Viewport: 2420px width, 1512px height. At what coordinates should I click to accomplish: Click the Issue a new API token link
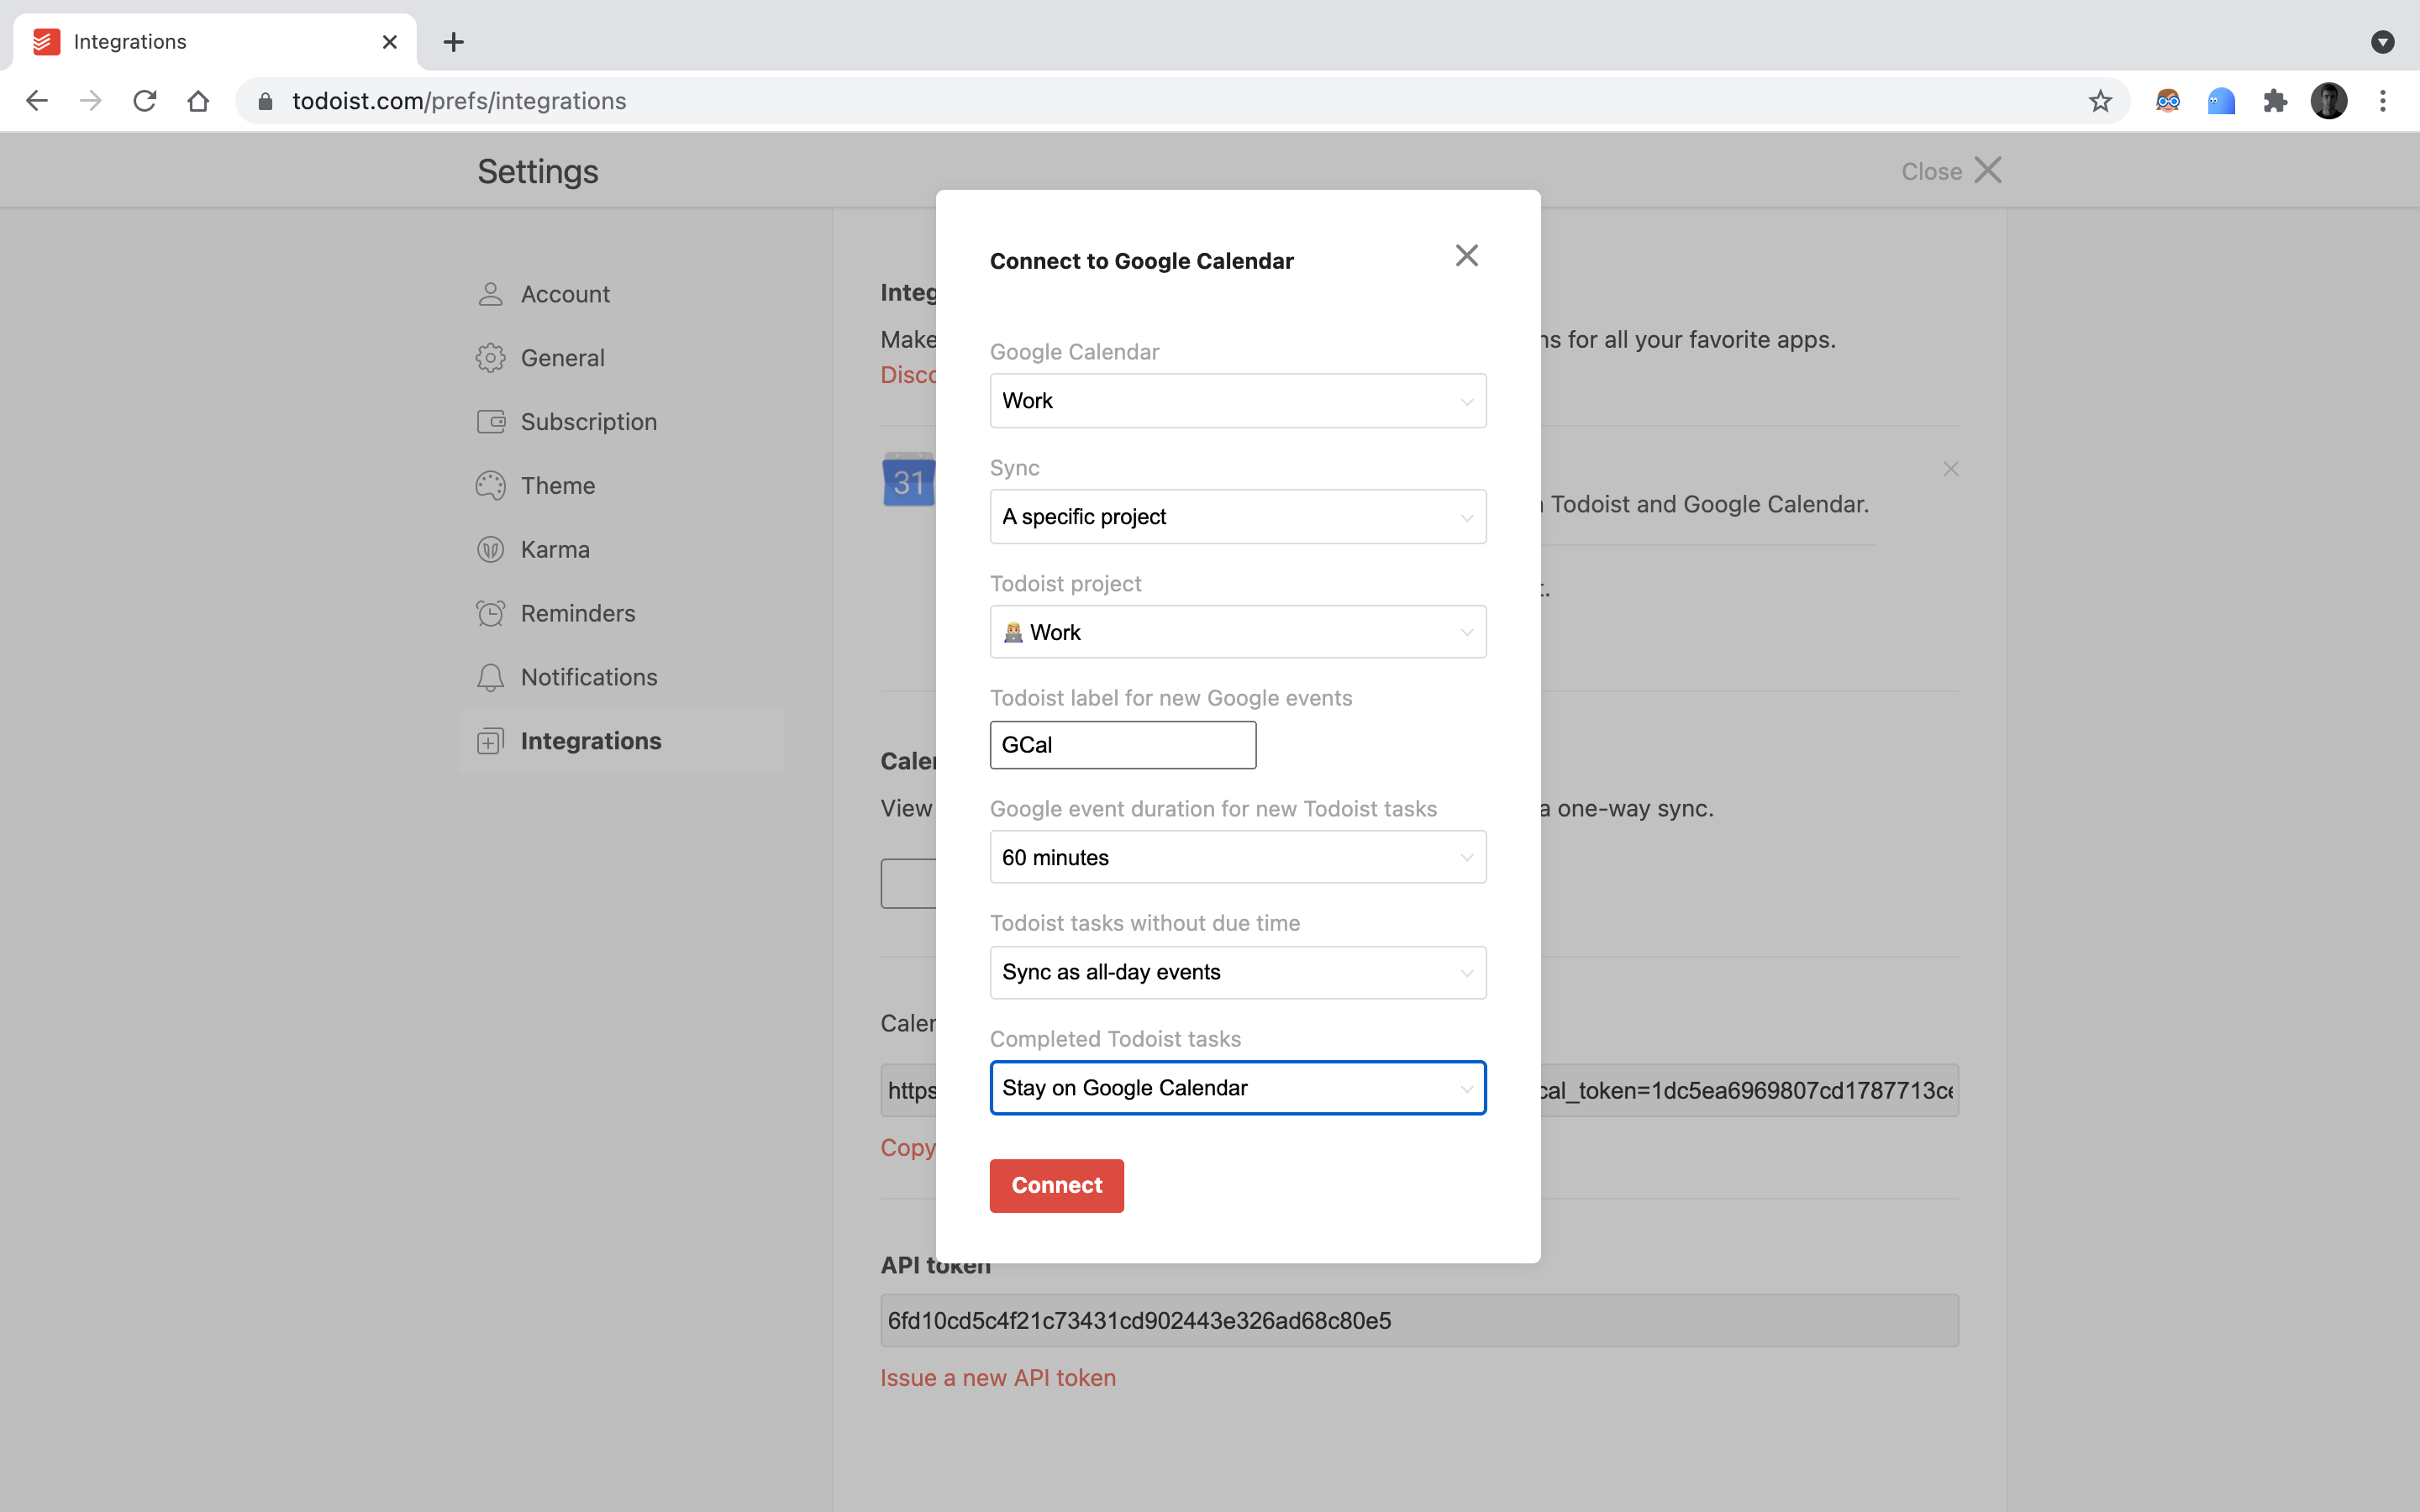[998, 1378]
